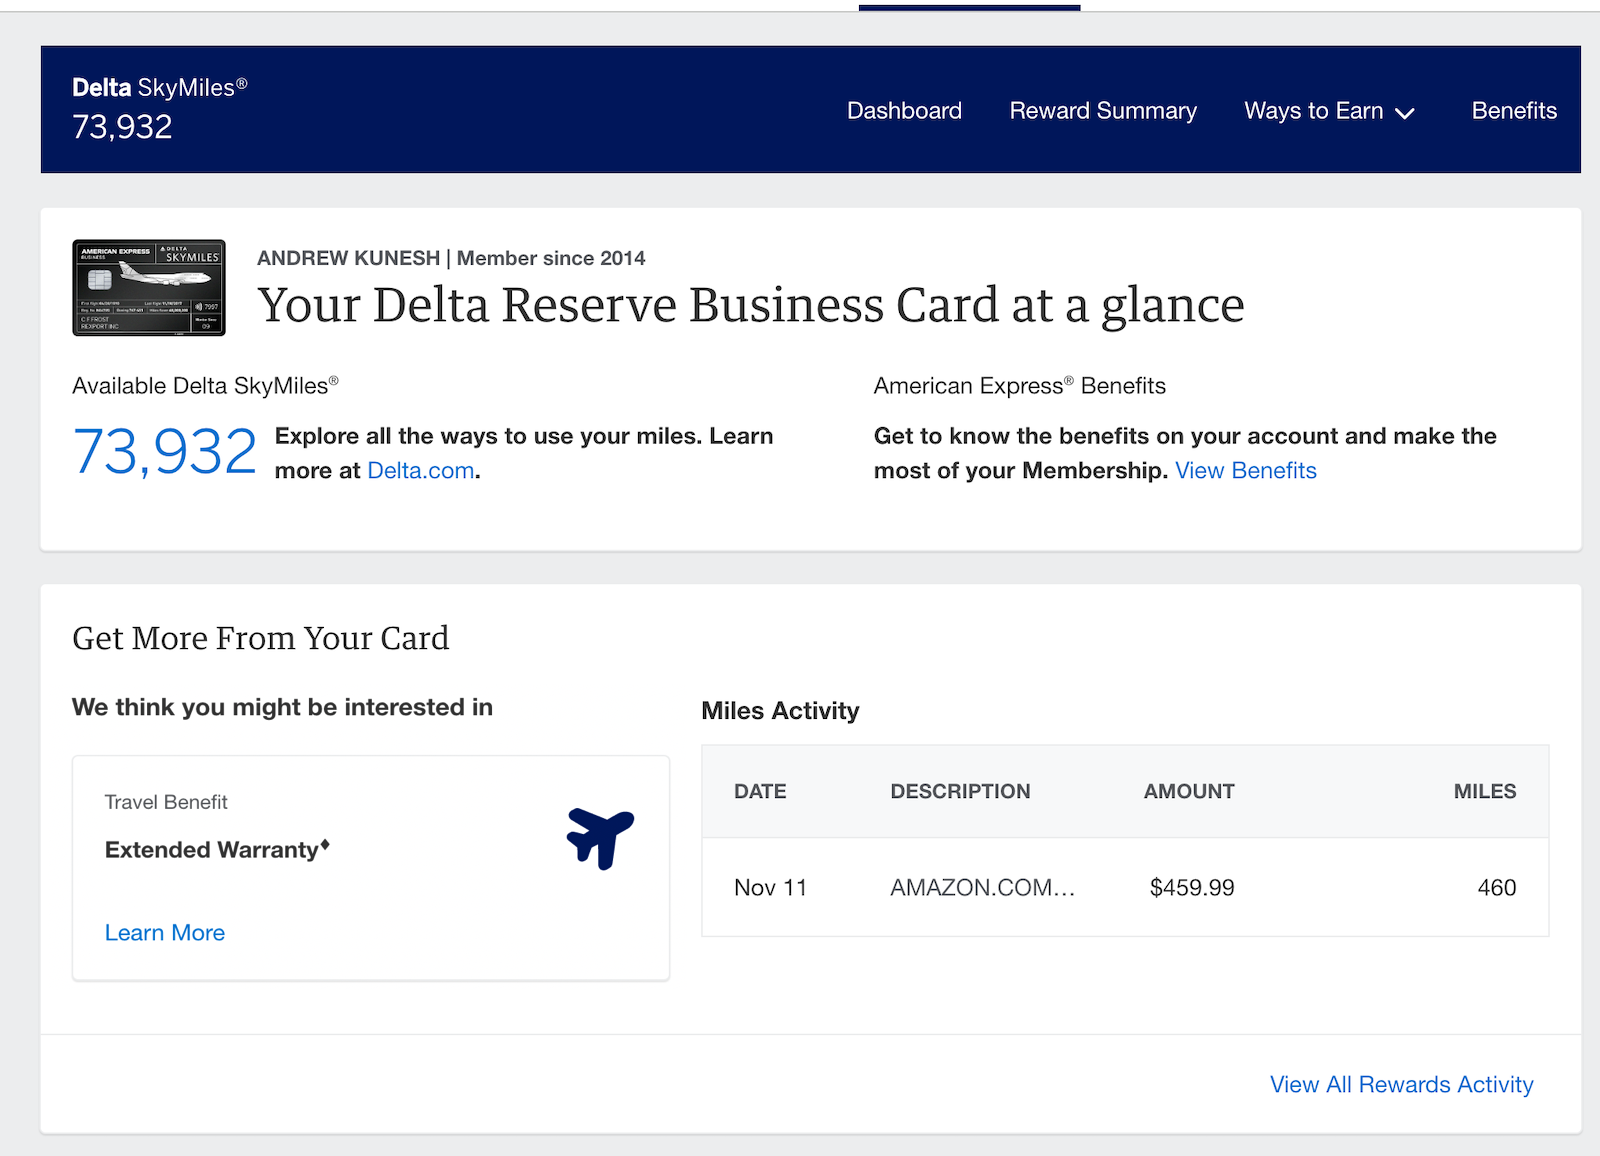
Task: Select the Travel Benefit card panel
Action: coord(370,867)
